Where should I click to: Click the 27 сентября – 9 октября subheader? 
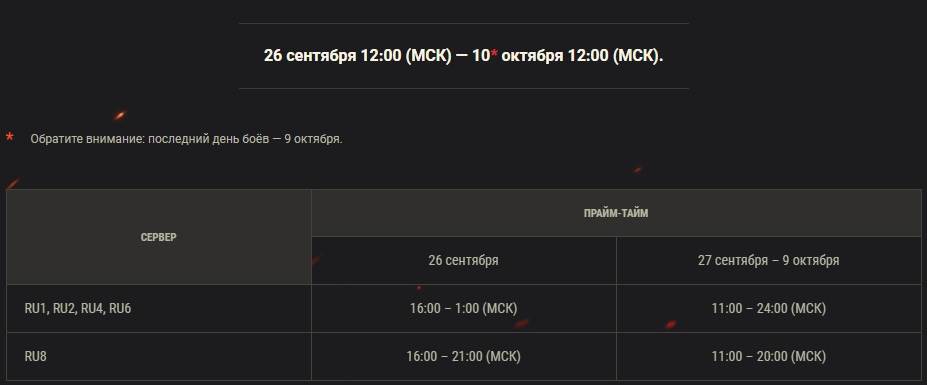pyautogui.click(x=769, y=261)
